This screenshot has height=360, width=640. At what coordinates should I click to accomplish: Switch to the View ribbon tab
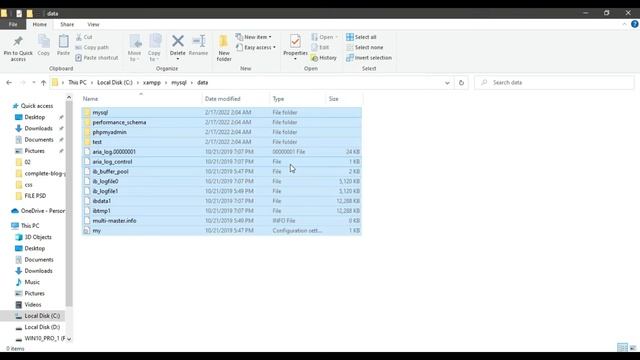(x=93, y=24)
